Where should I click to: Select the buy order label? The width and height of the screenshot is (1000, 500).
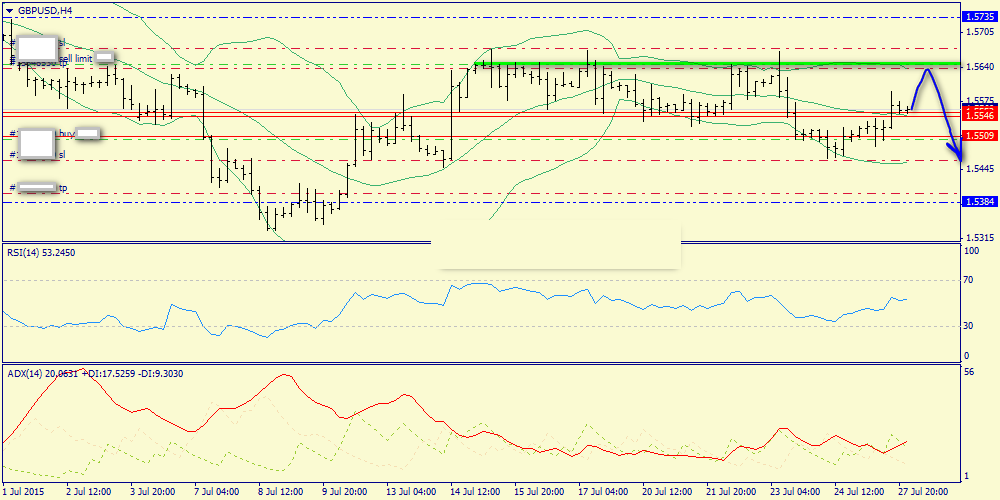tap(67, 133)
